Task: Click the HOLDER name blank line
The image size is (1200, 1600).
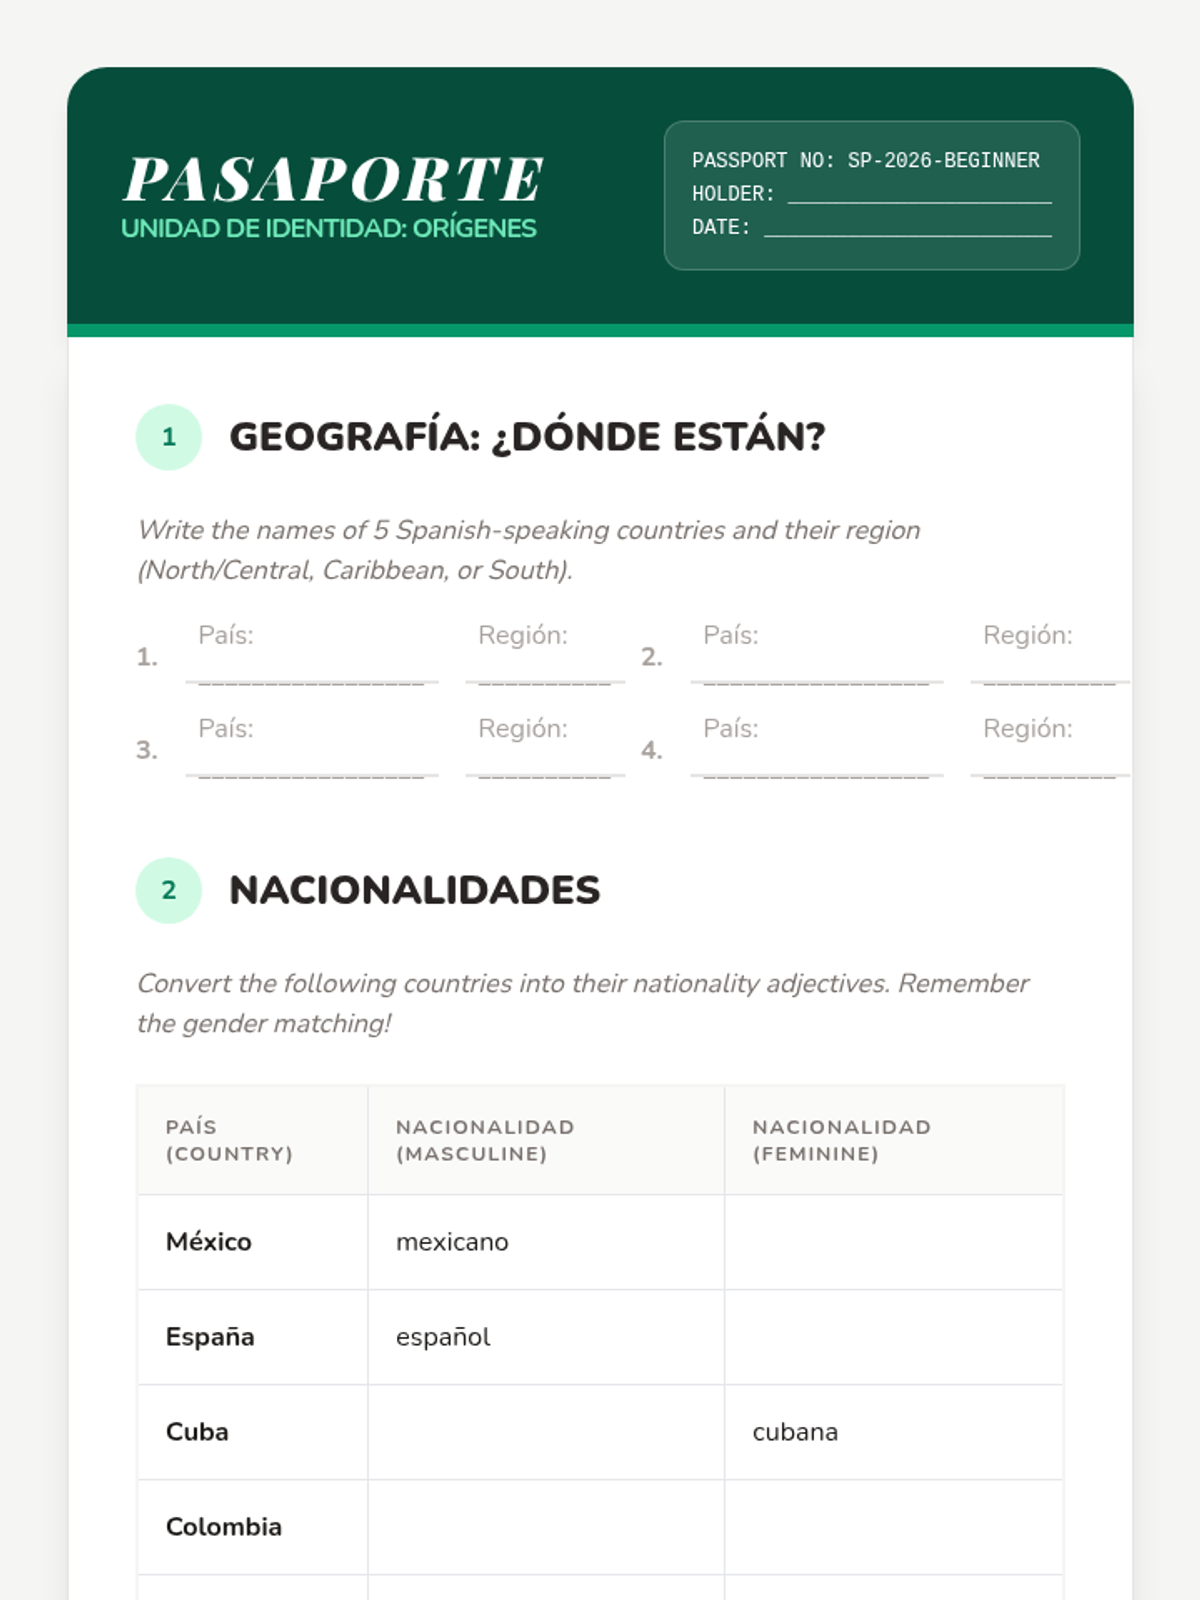Action: pyautogui.click(x=919, y=194)
